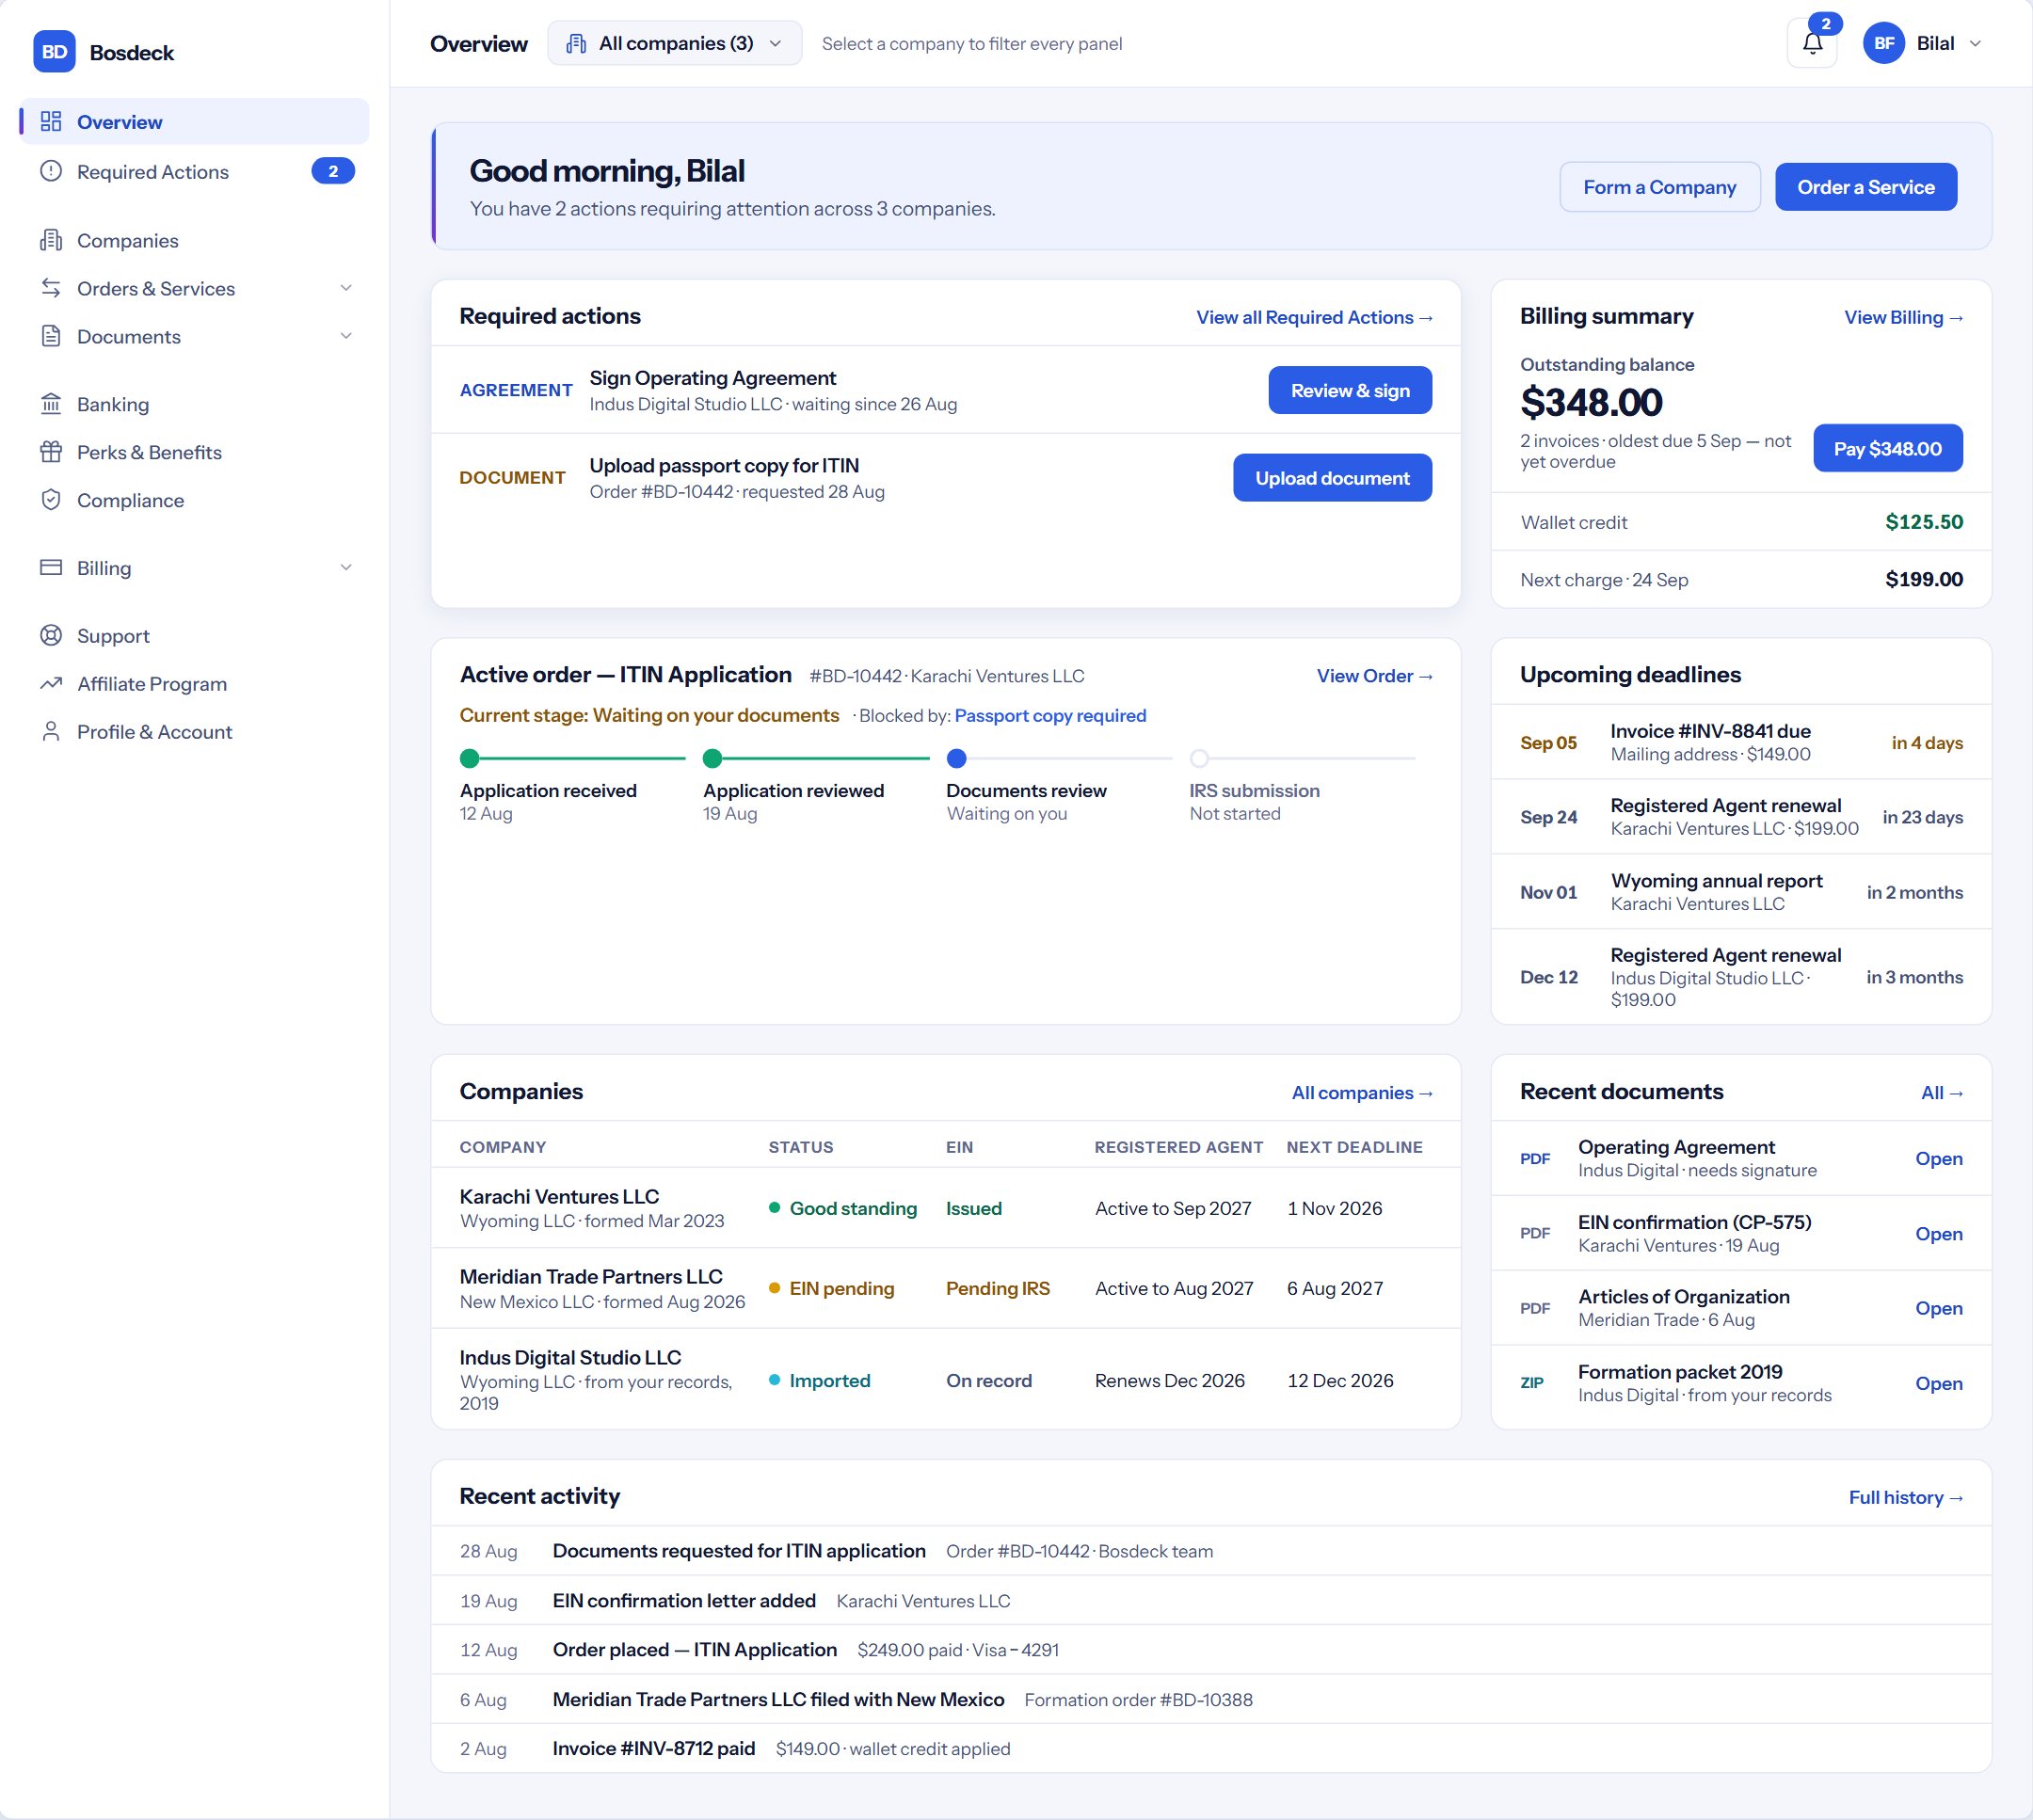Viewport: 2033px width, 1820px height.
Task: Open the EIN confirmation (CP-575) document
Action: pyautogui.click(x=1939, y=1234)
